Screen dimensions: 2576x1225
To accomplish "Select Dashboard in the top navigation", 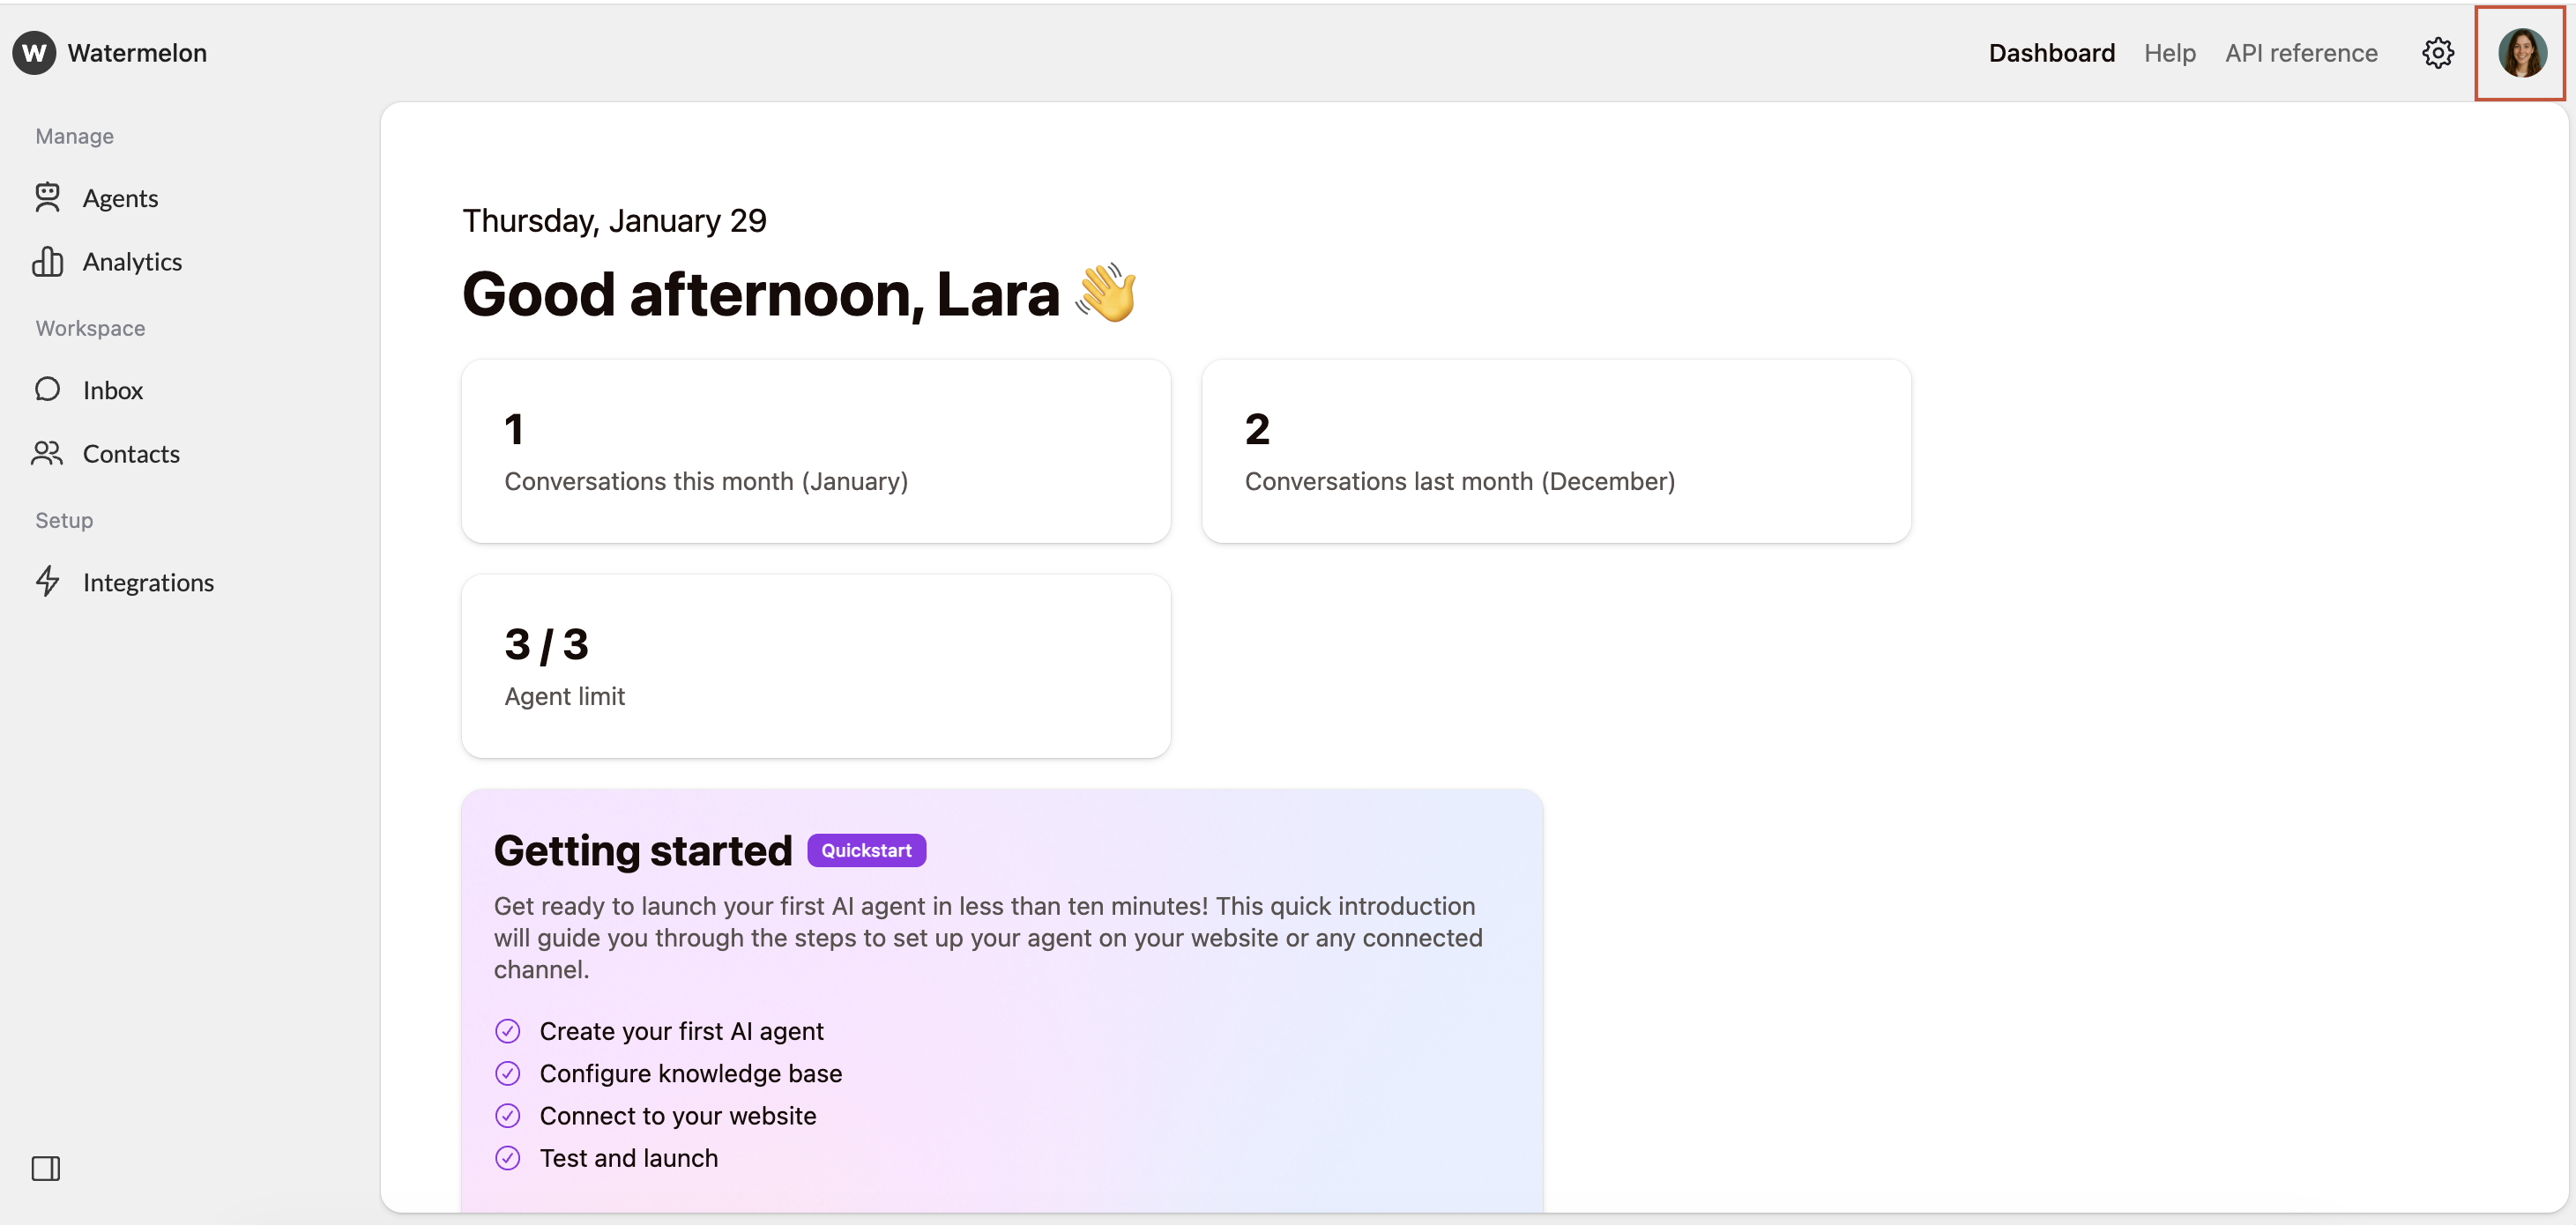I will 2051,52.
